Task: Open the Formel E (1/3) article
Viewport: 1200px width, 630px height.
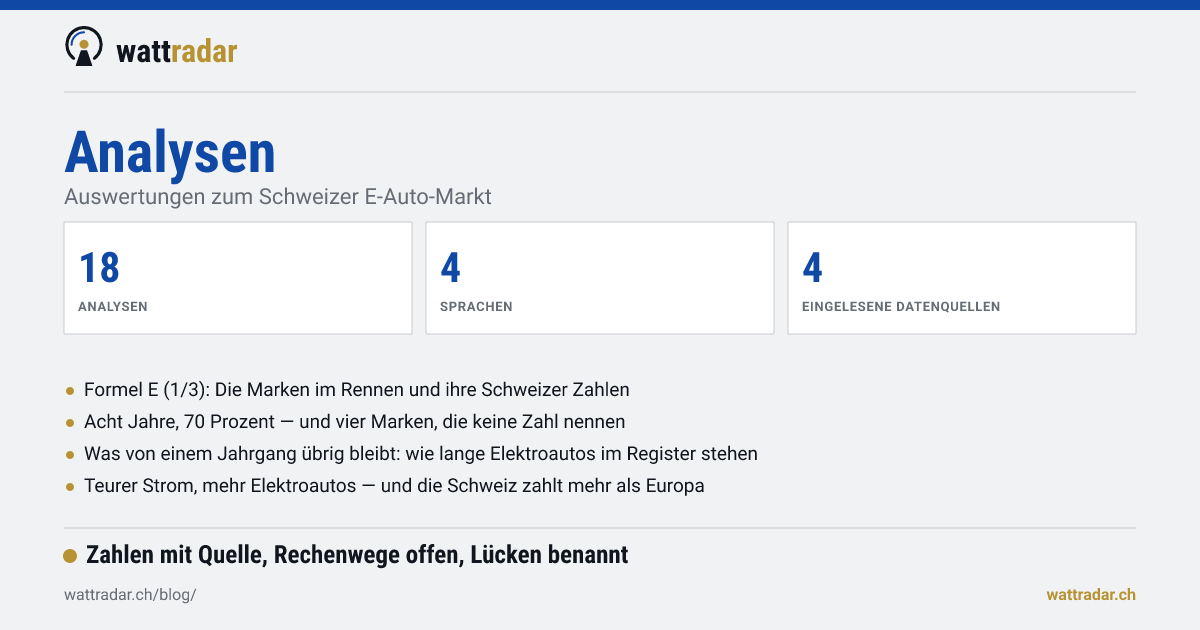Action: pos(357,390)
